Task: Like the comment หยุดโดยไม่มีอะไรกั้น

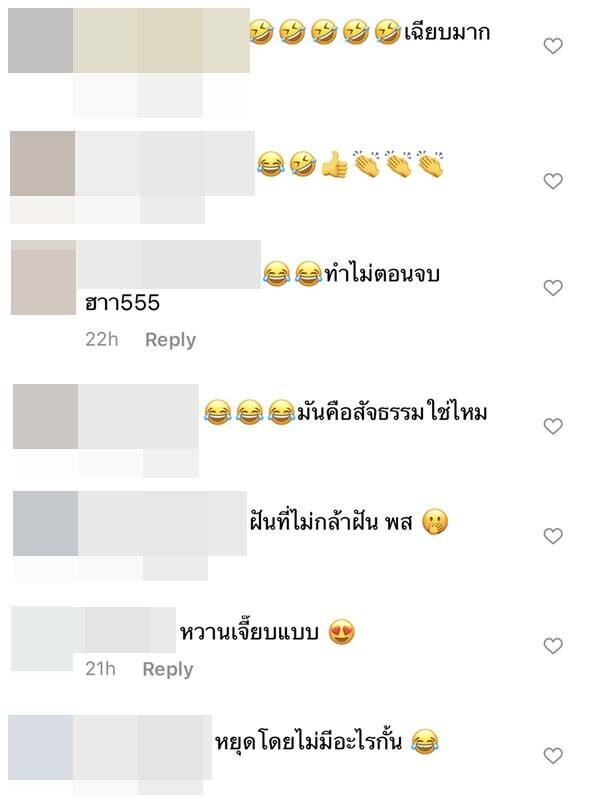Action: point(553,755)
